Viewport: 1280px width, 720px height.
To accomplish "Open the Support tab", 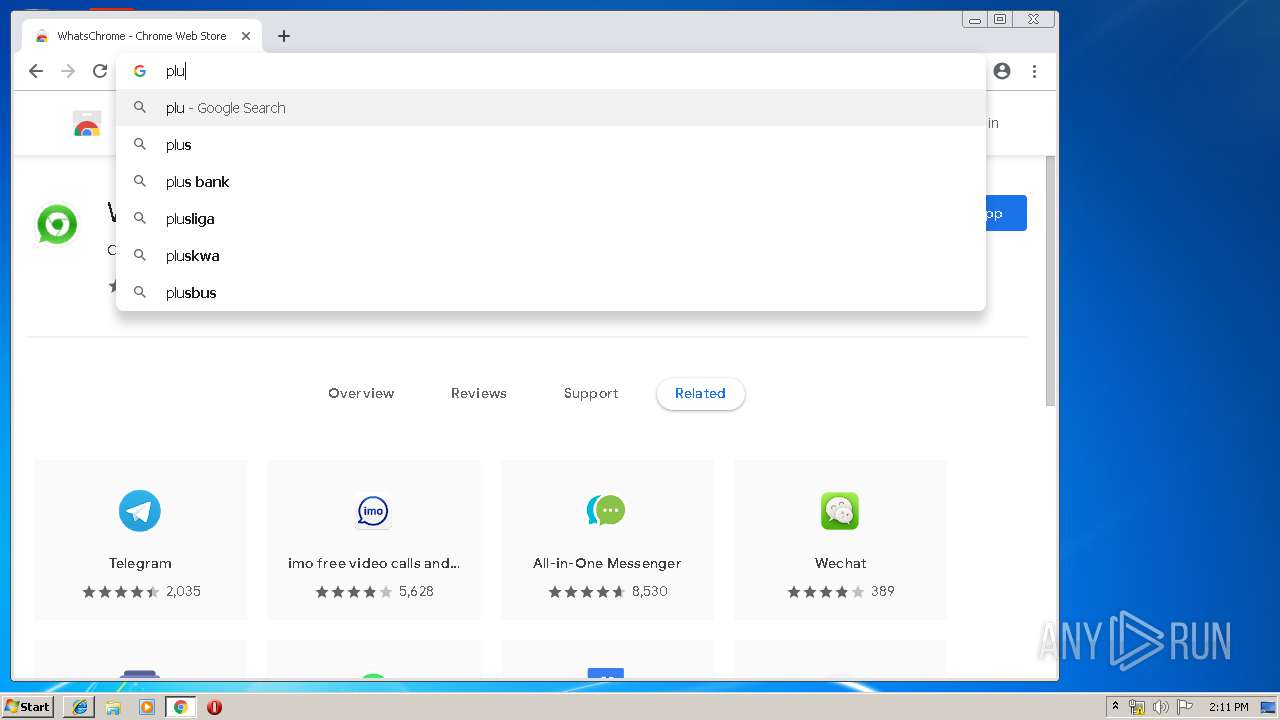I will [x=591, y=393].
